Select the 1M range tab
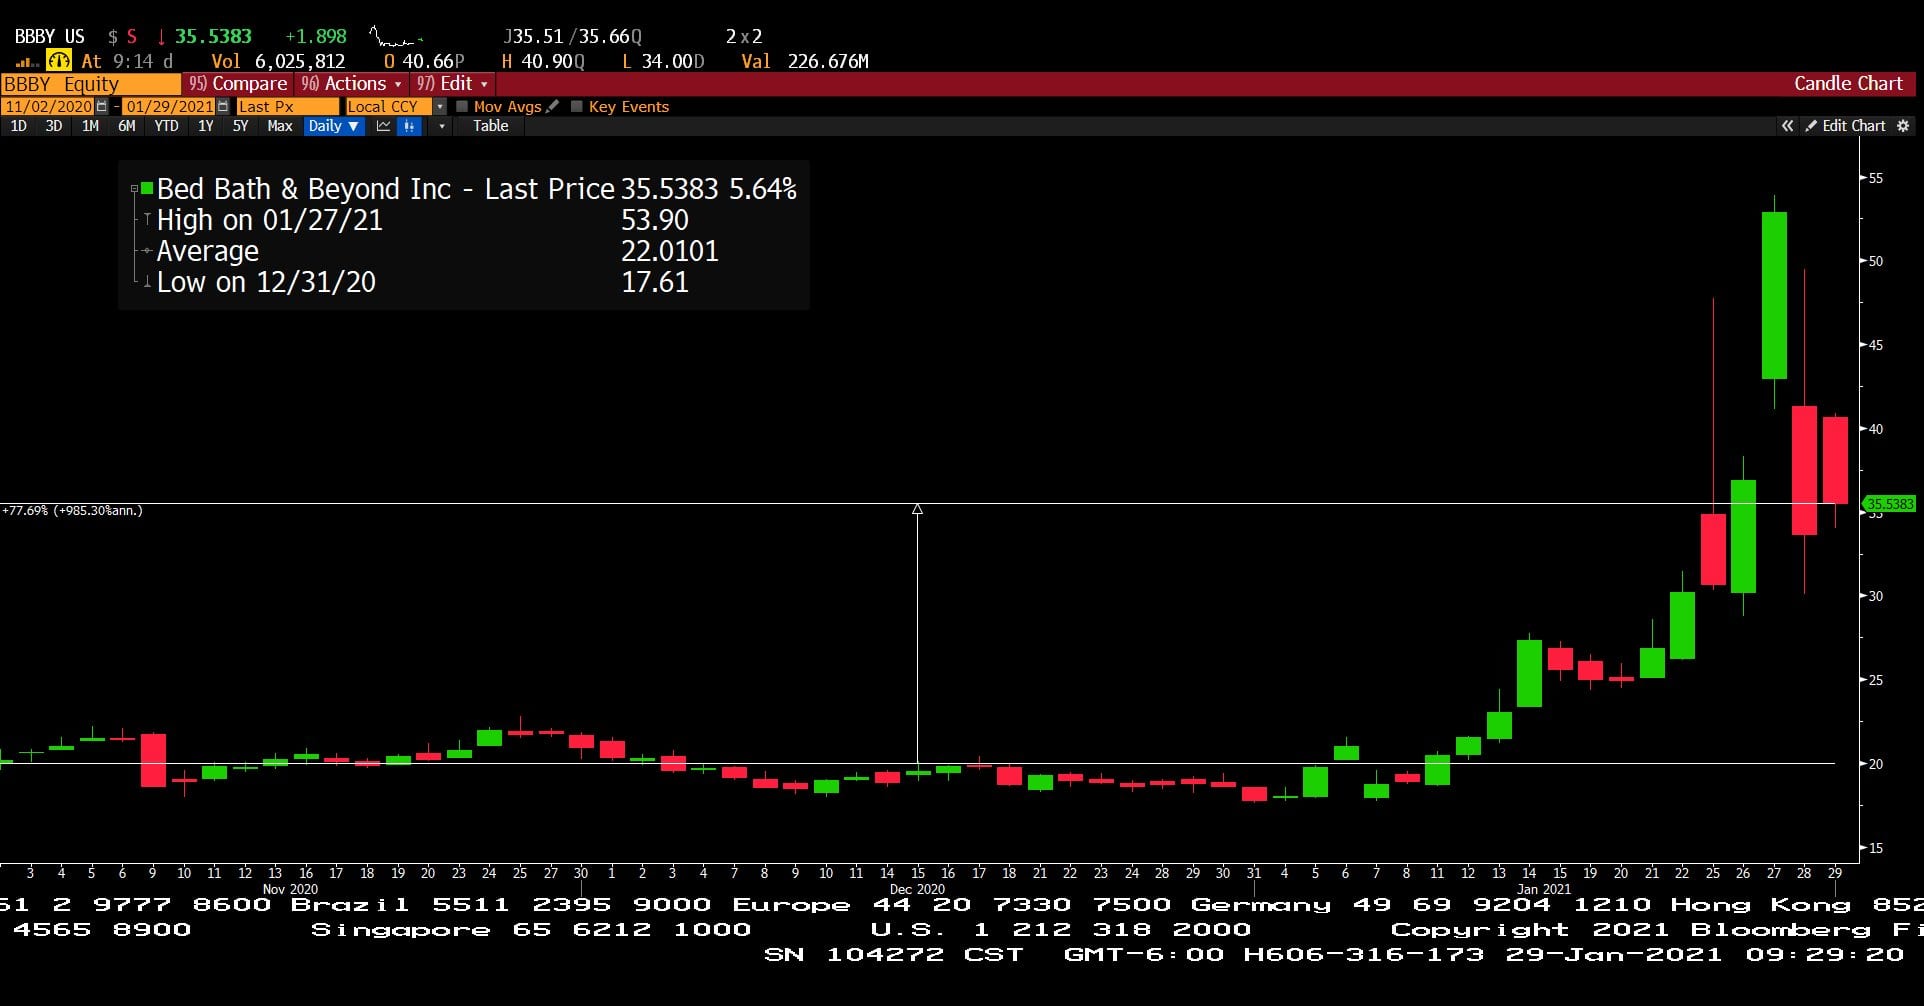Image resolution: width=1924 pixels, height=1006 pixels. pyautogui.click(x=90, y=126)
